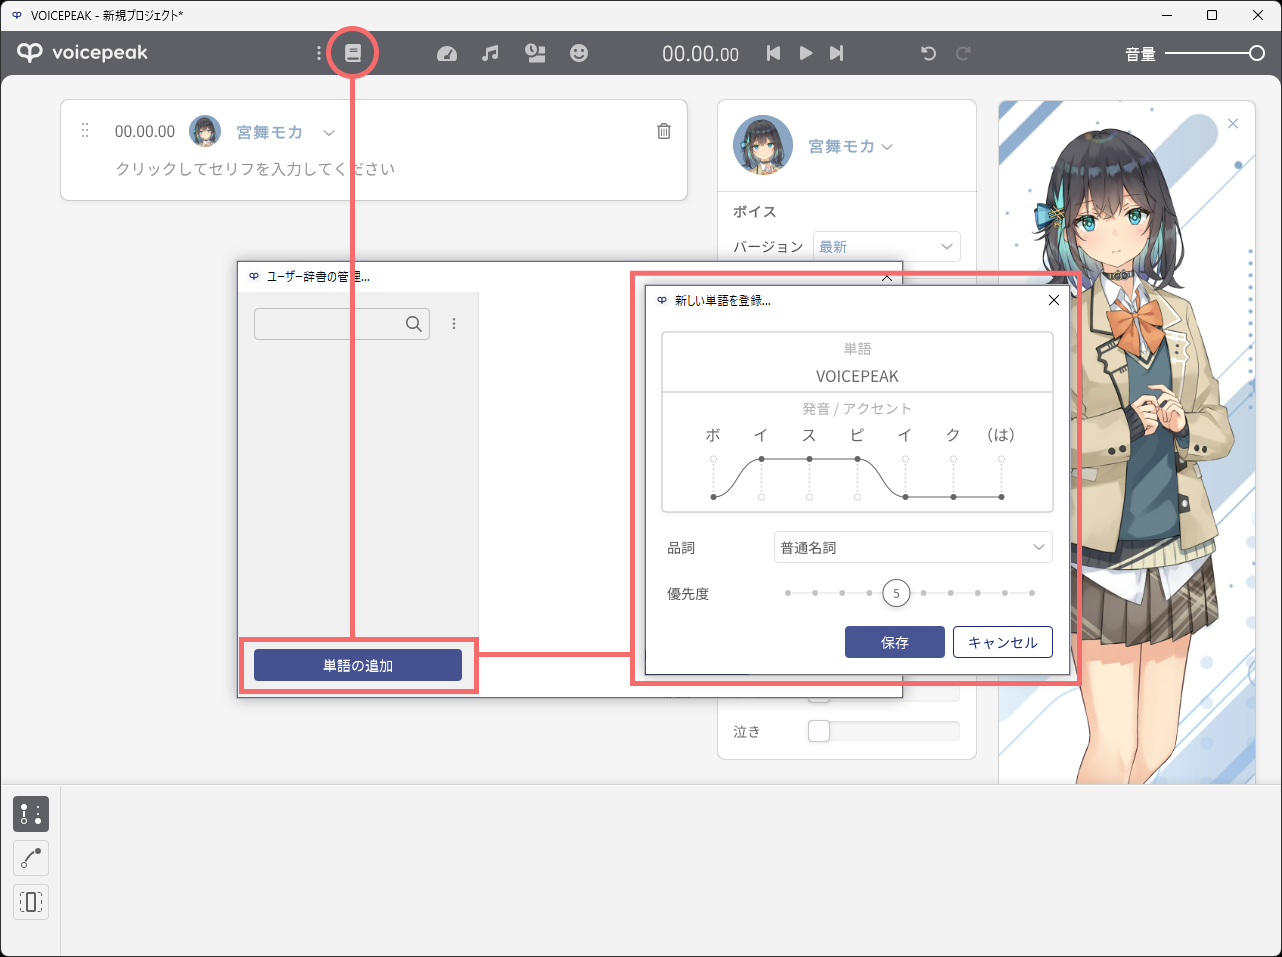Screen dimensions: 1282x957
Task: Close the character illustration panel
Action: (x=1233, y=124)
